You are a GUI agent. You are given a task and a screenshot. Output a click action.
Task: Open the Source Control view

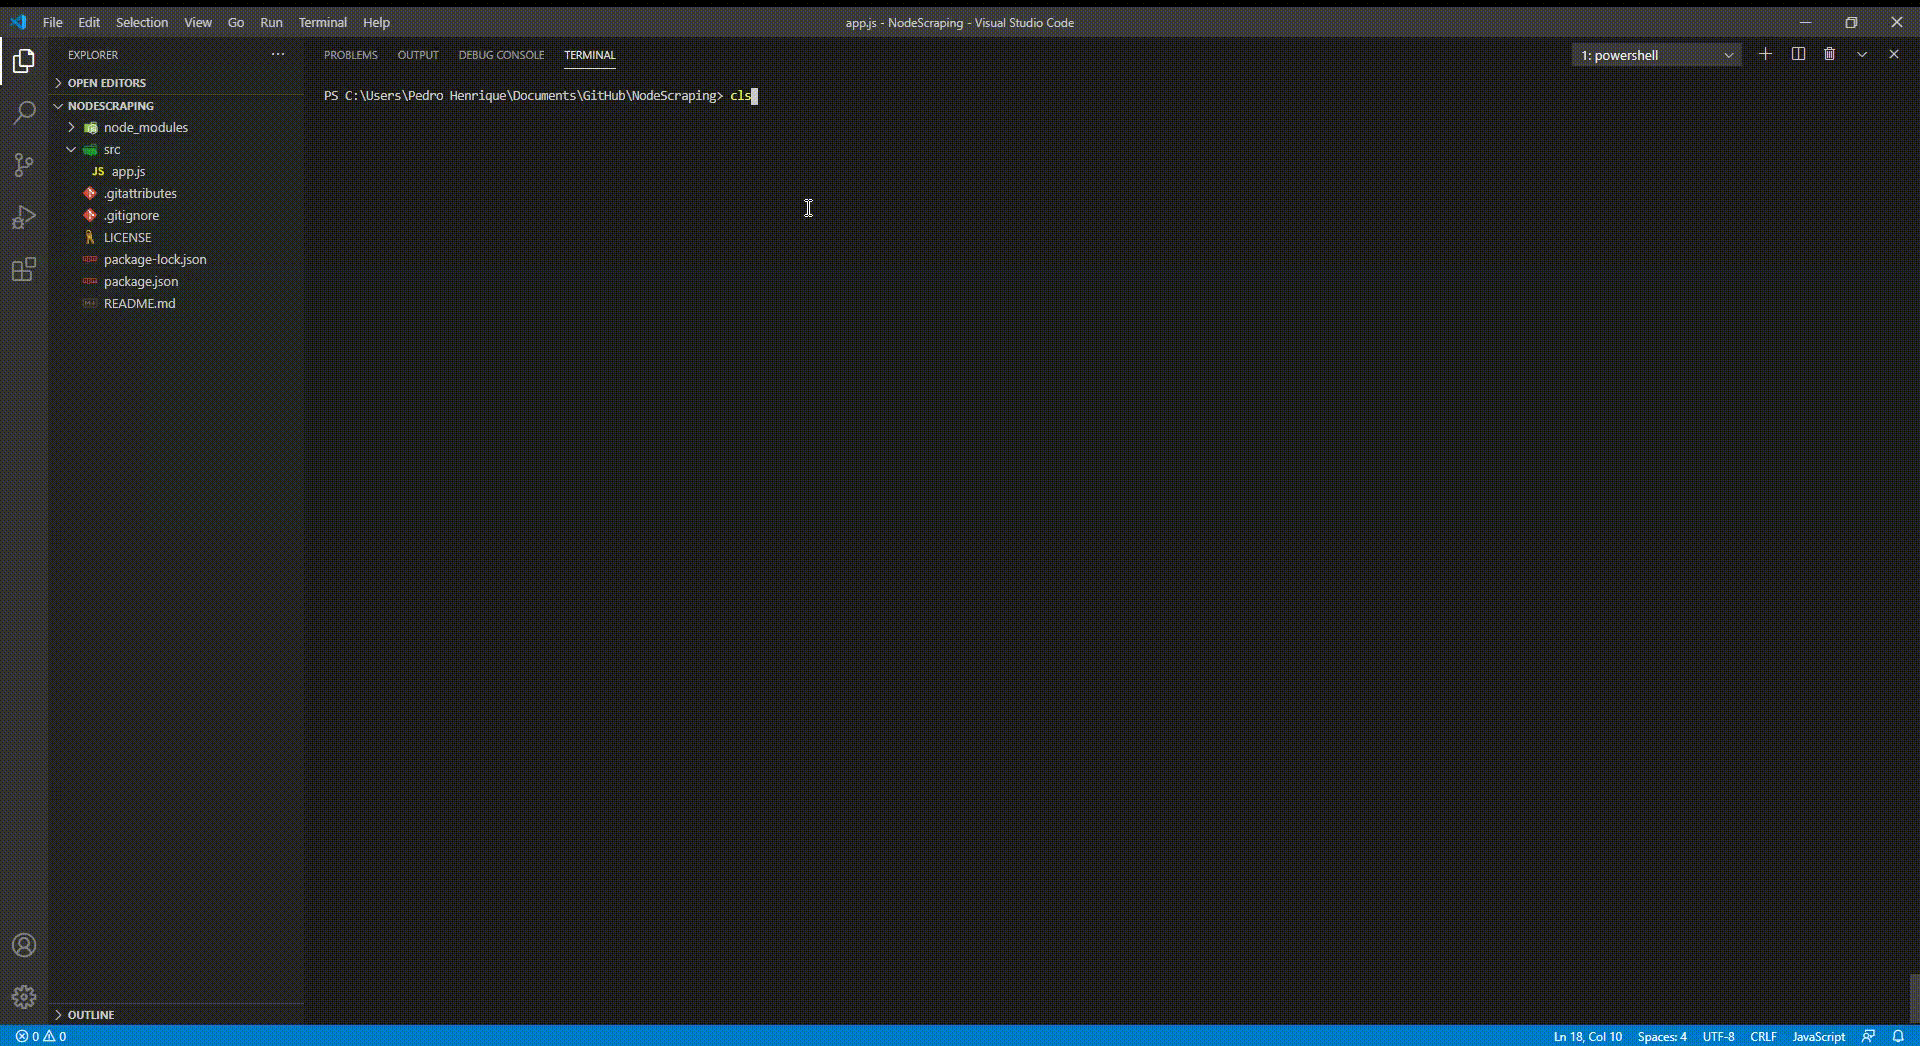click(24, 165)
